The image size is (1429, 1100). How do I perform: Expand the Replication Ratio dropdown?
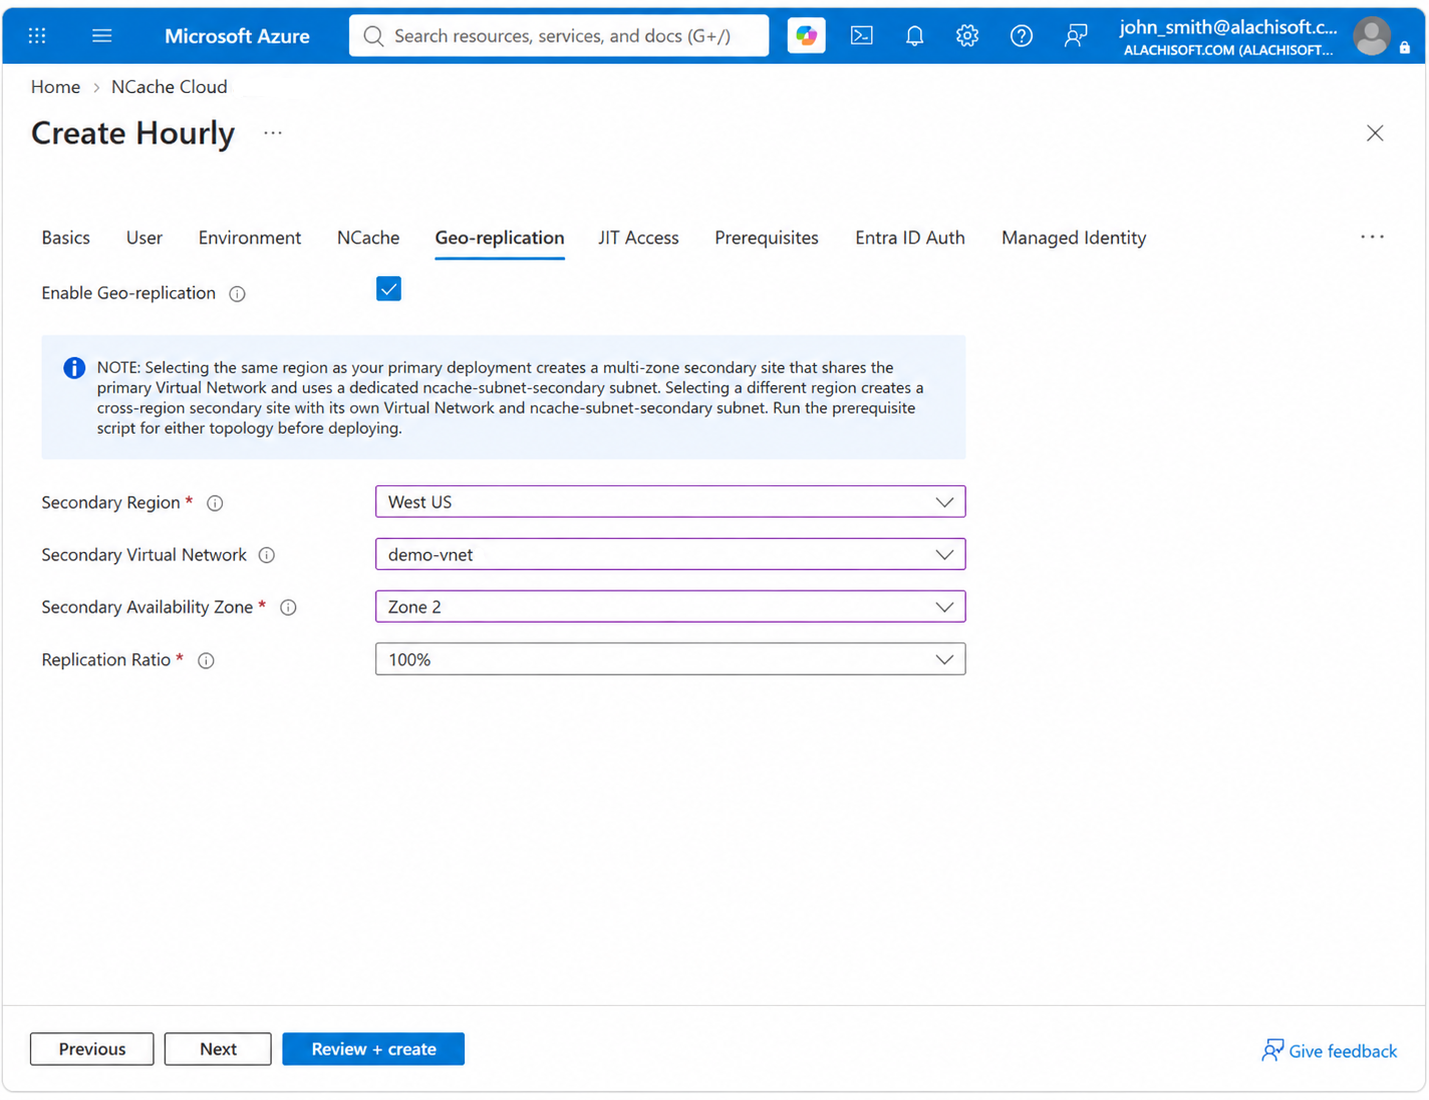670,659
